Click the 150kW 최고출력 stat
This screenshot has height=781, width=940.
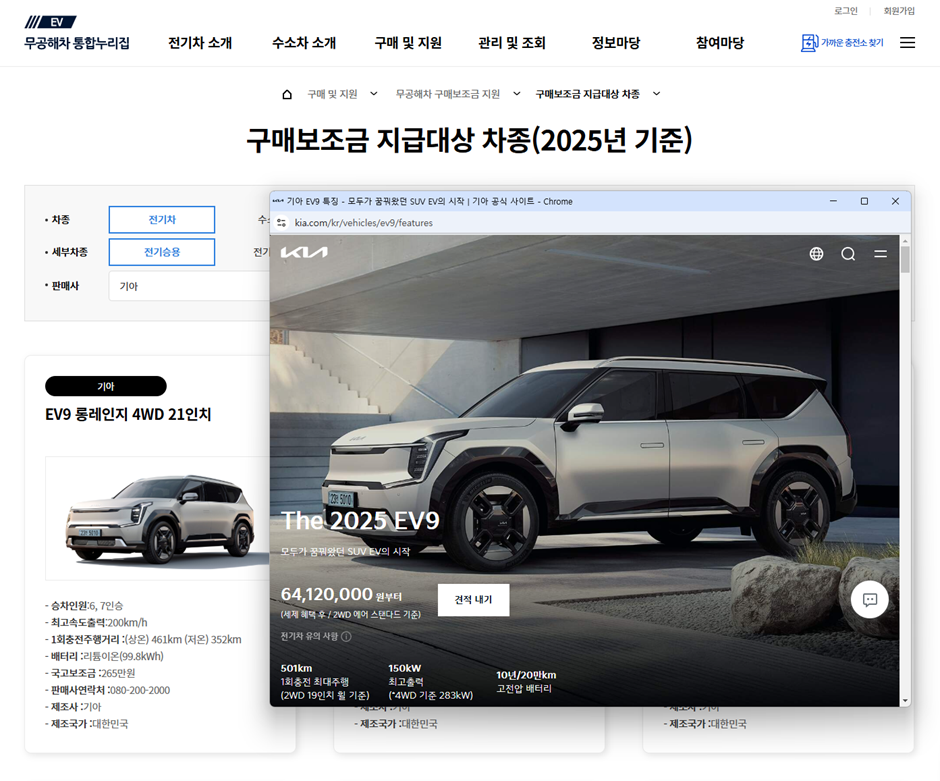(430, 682)
